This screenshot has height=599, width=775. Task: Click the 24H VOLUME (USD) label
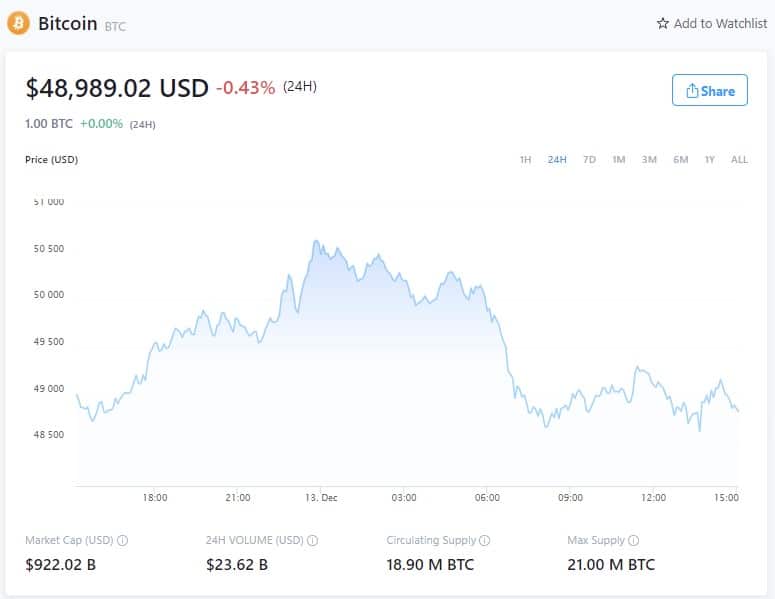coord(255,540)
